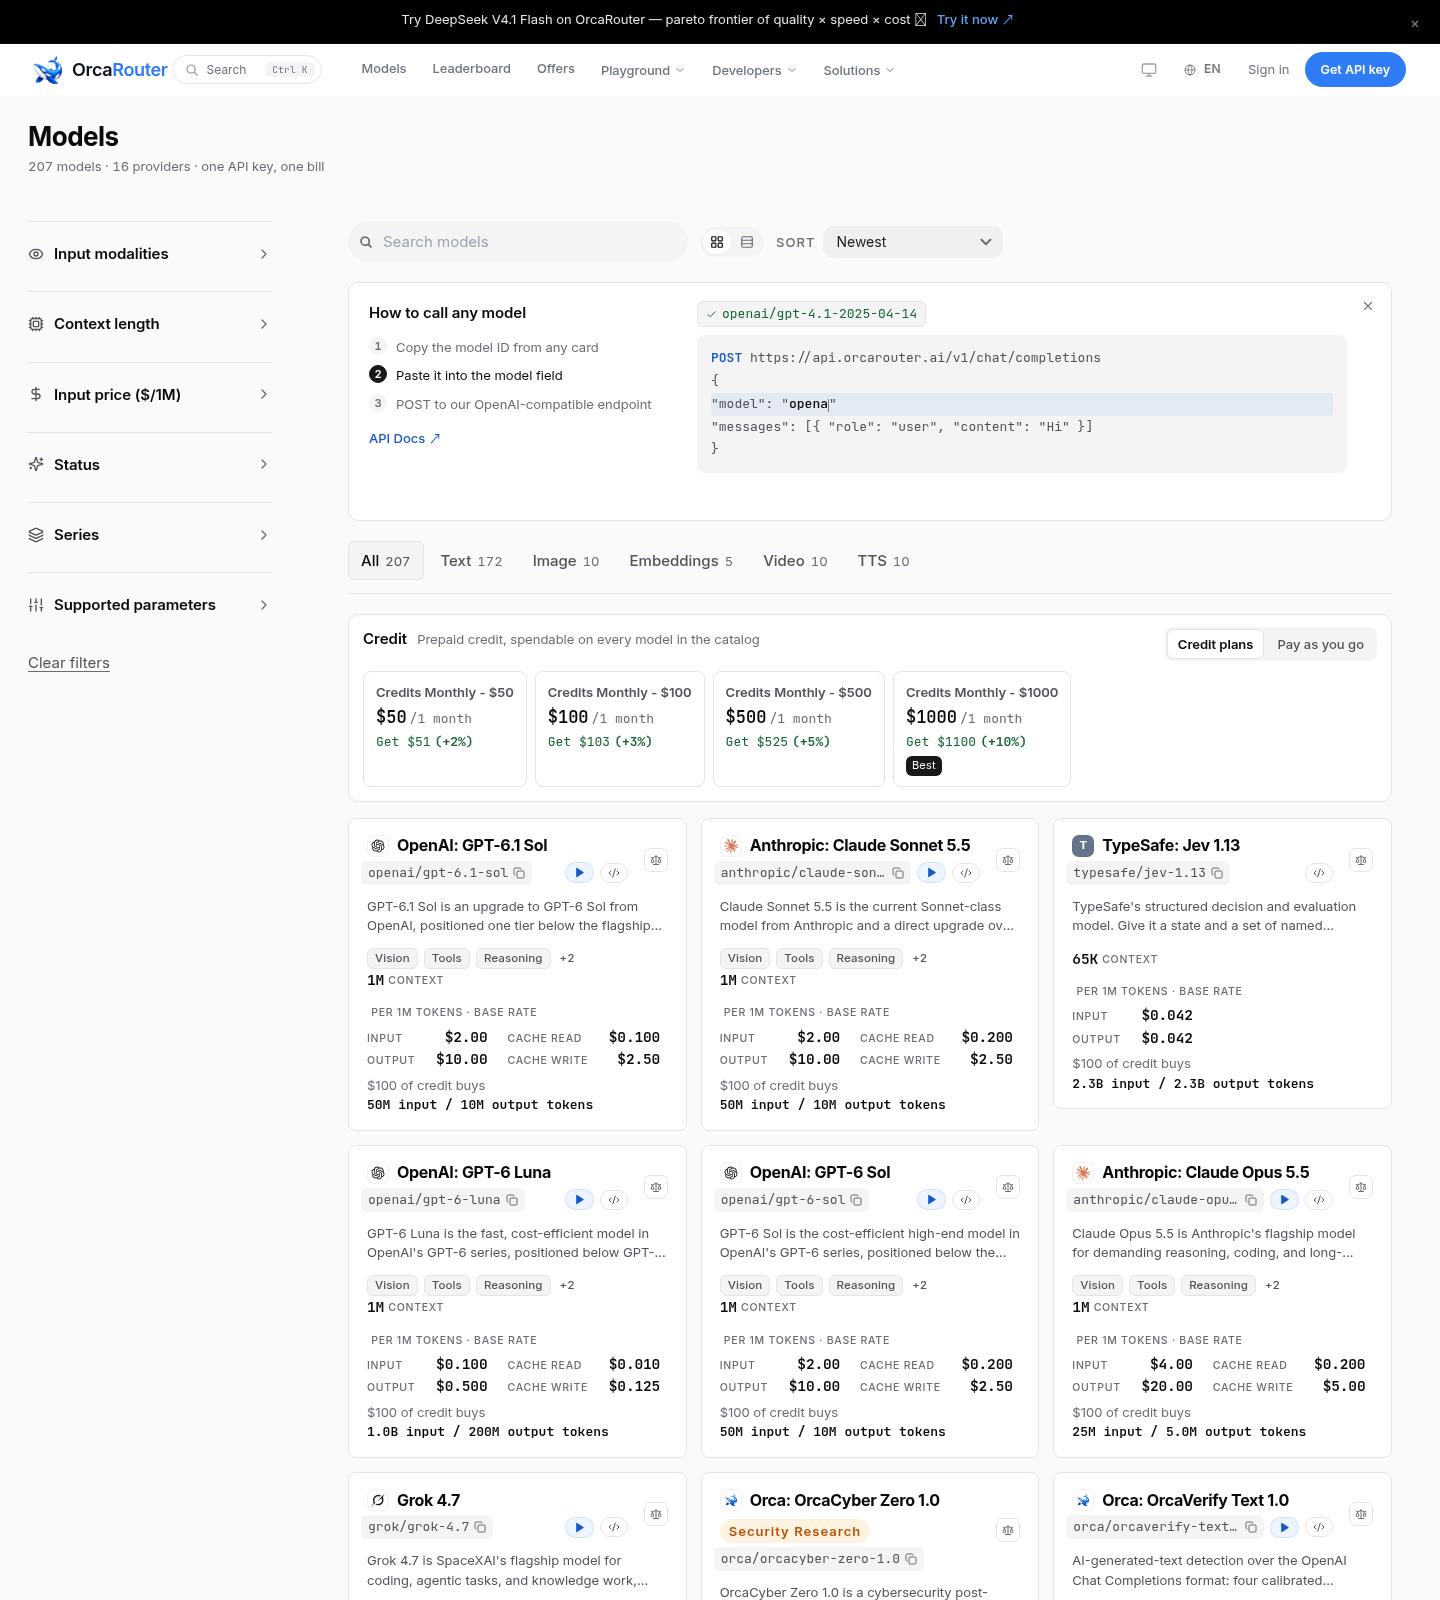
Task: Open the Sort dropdown showing Newest
Action: (913, 242)
